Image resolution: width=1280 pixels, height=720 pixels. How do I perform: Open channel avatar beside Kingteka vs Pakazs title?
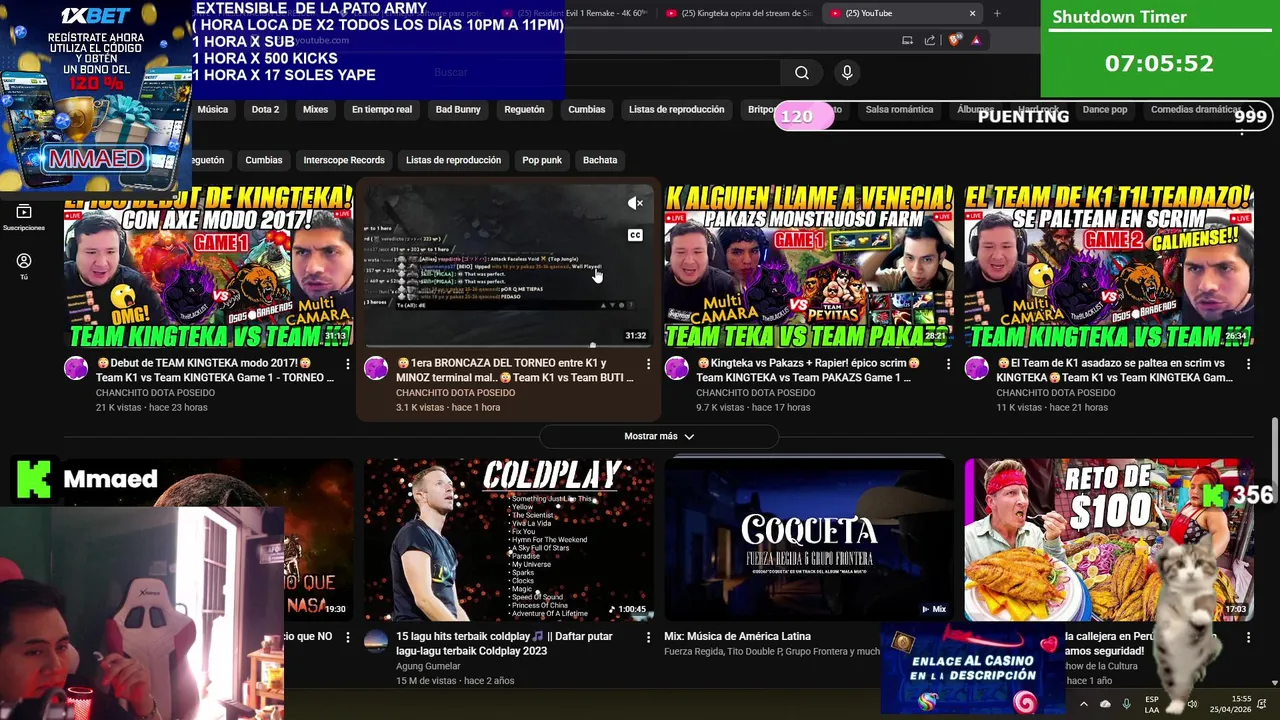point(676,368)
